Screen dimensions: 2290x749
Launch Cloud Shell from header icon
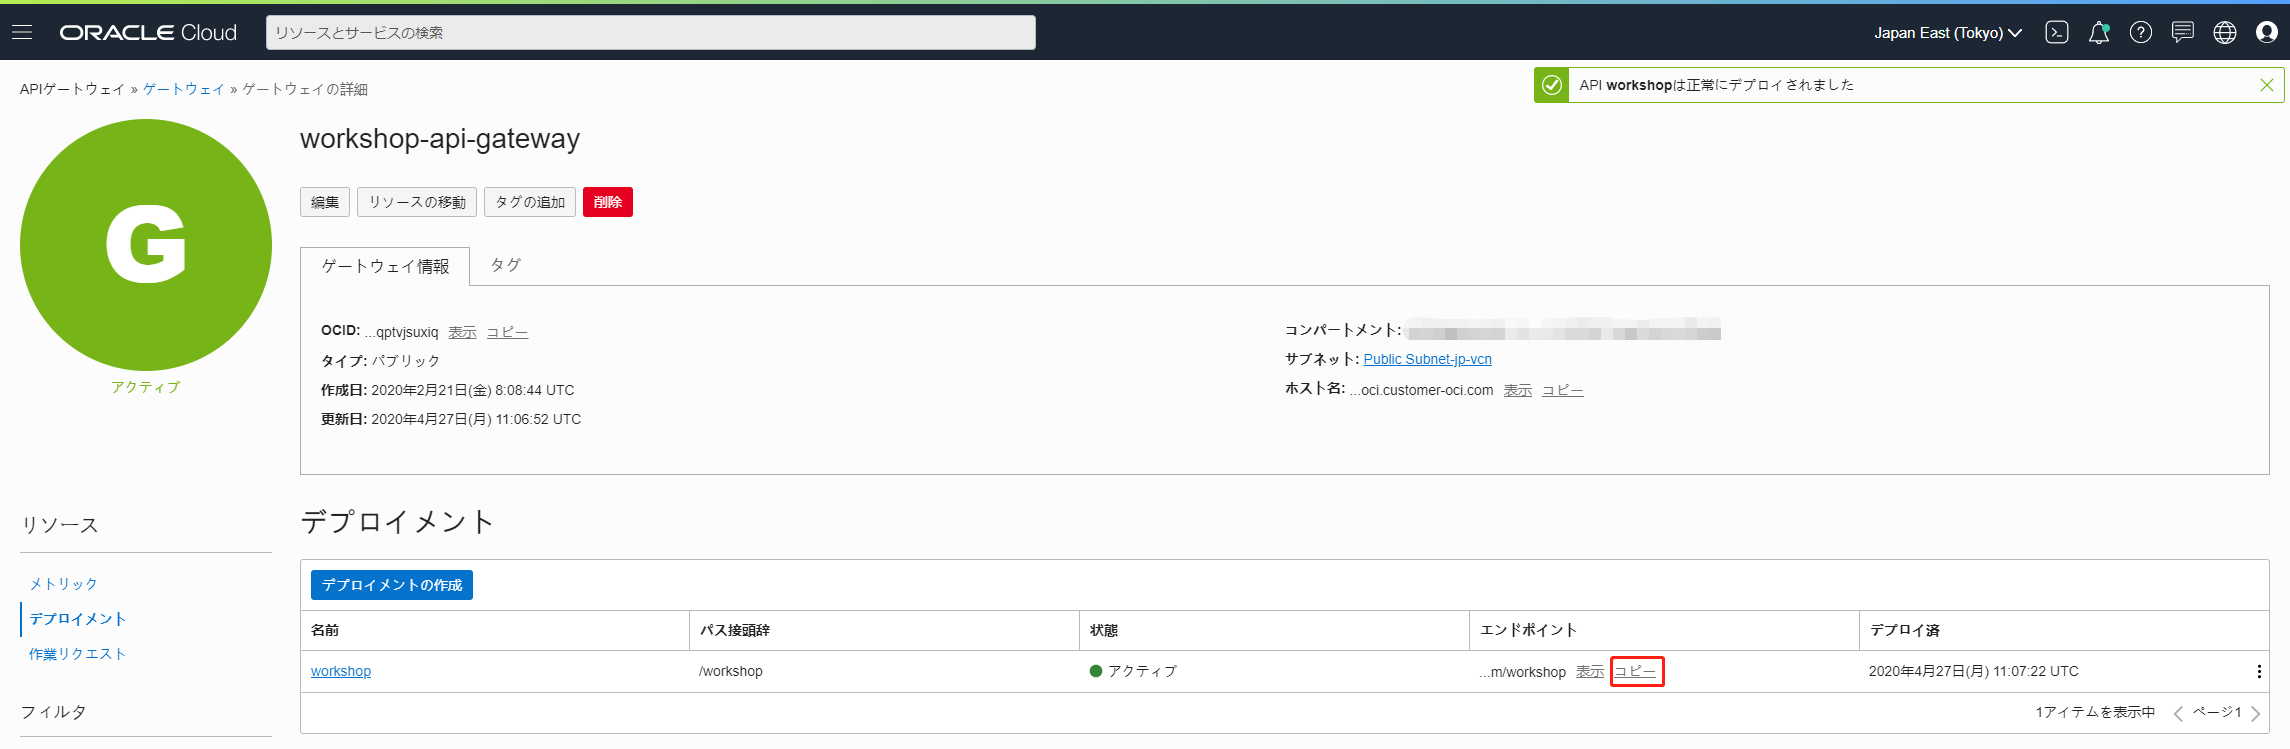[2056, 33]
